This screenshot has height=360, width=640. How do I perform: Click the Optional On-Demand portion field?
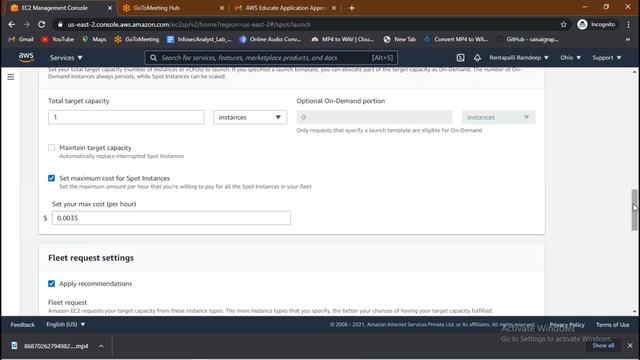[374, 117]
